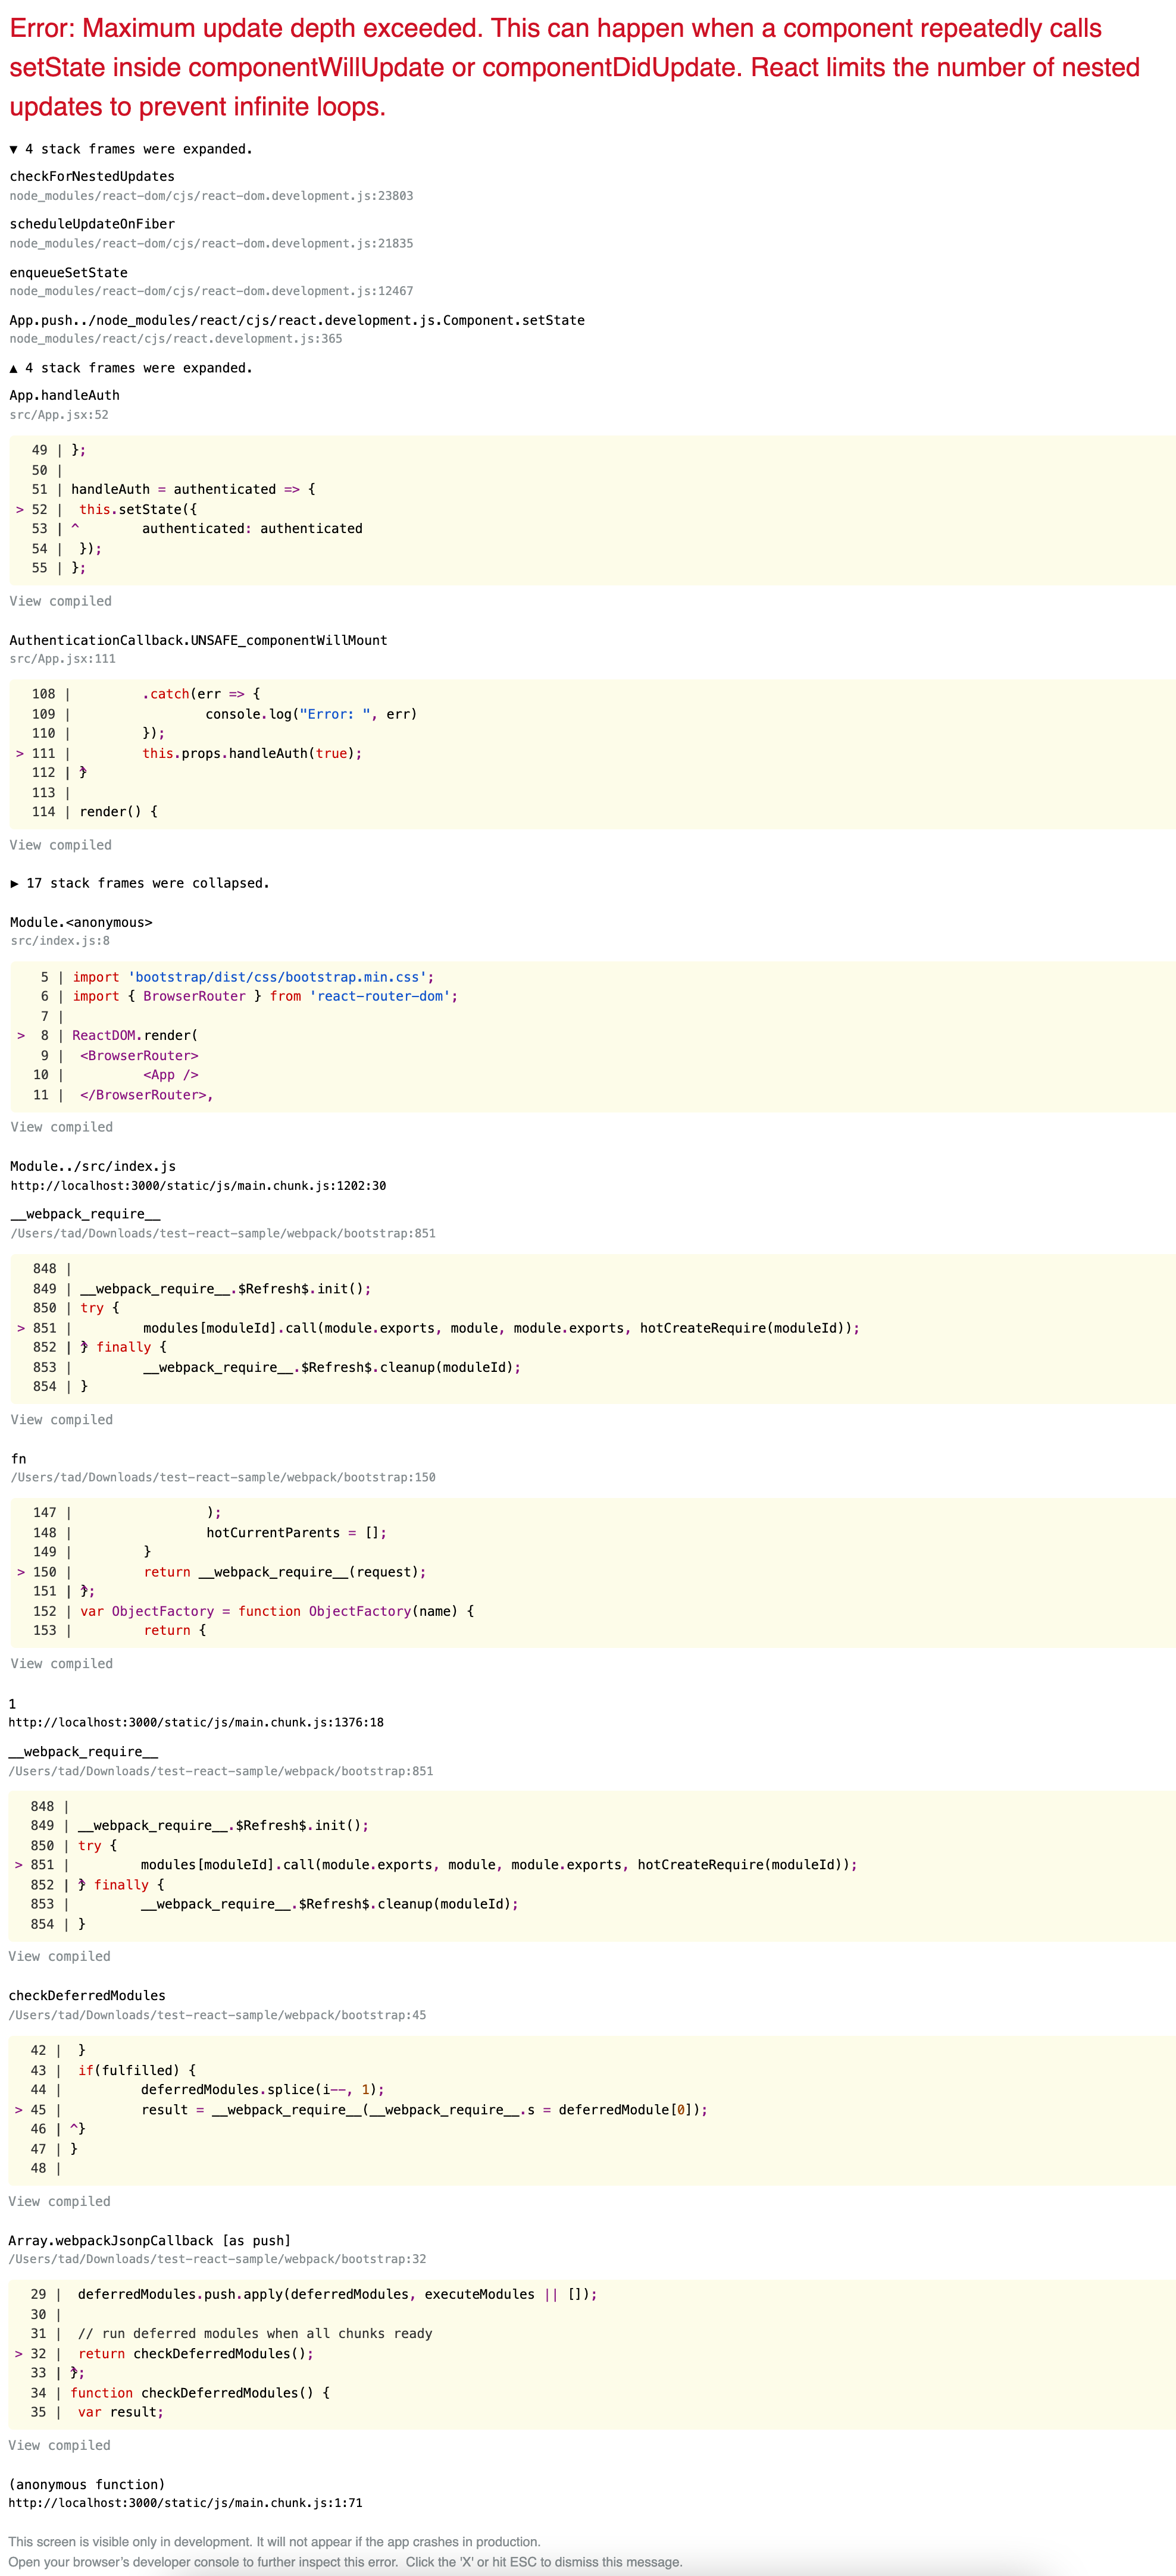Viewport: 1176px width, 2576px height.
Task: Click View compiled under App.handleAuth
Action: coord(59,601)
